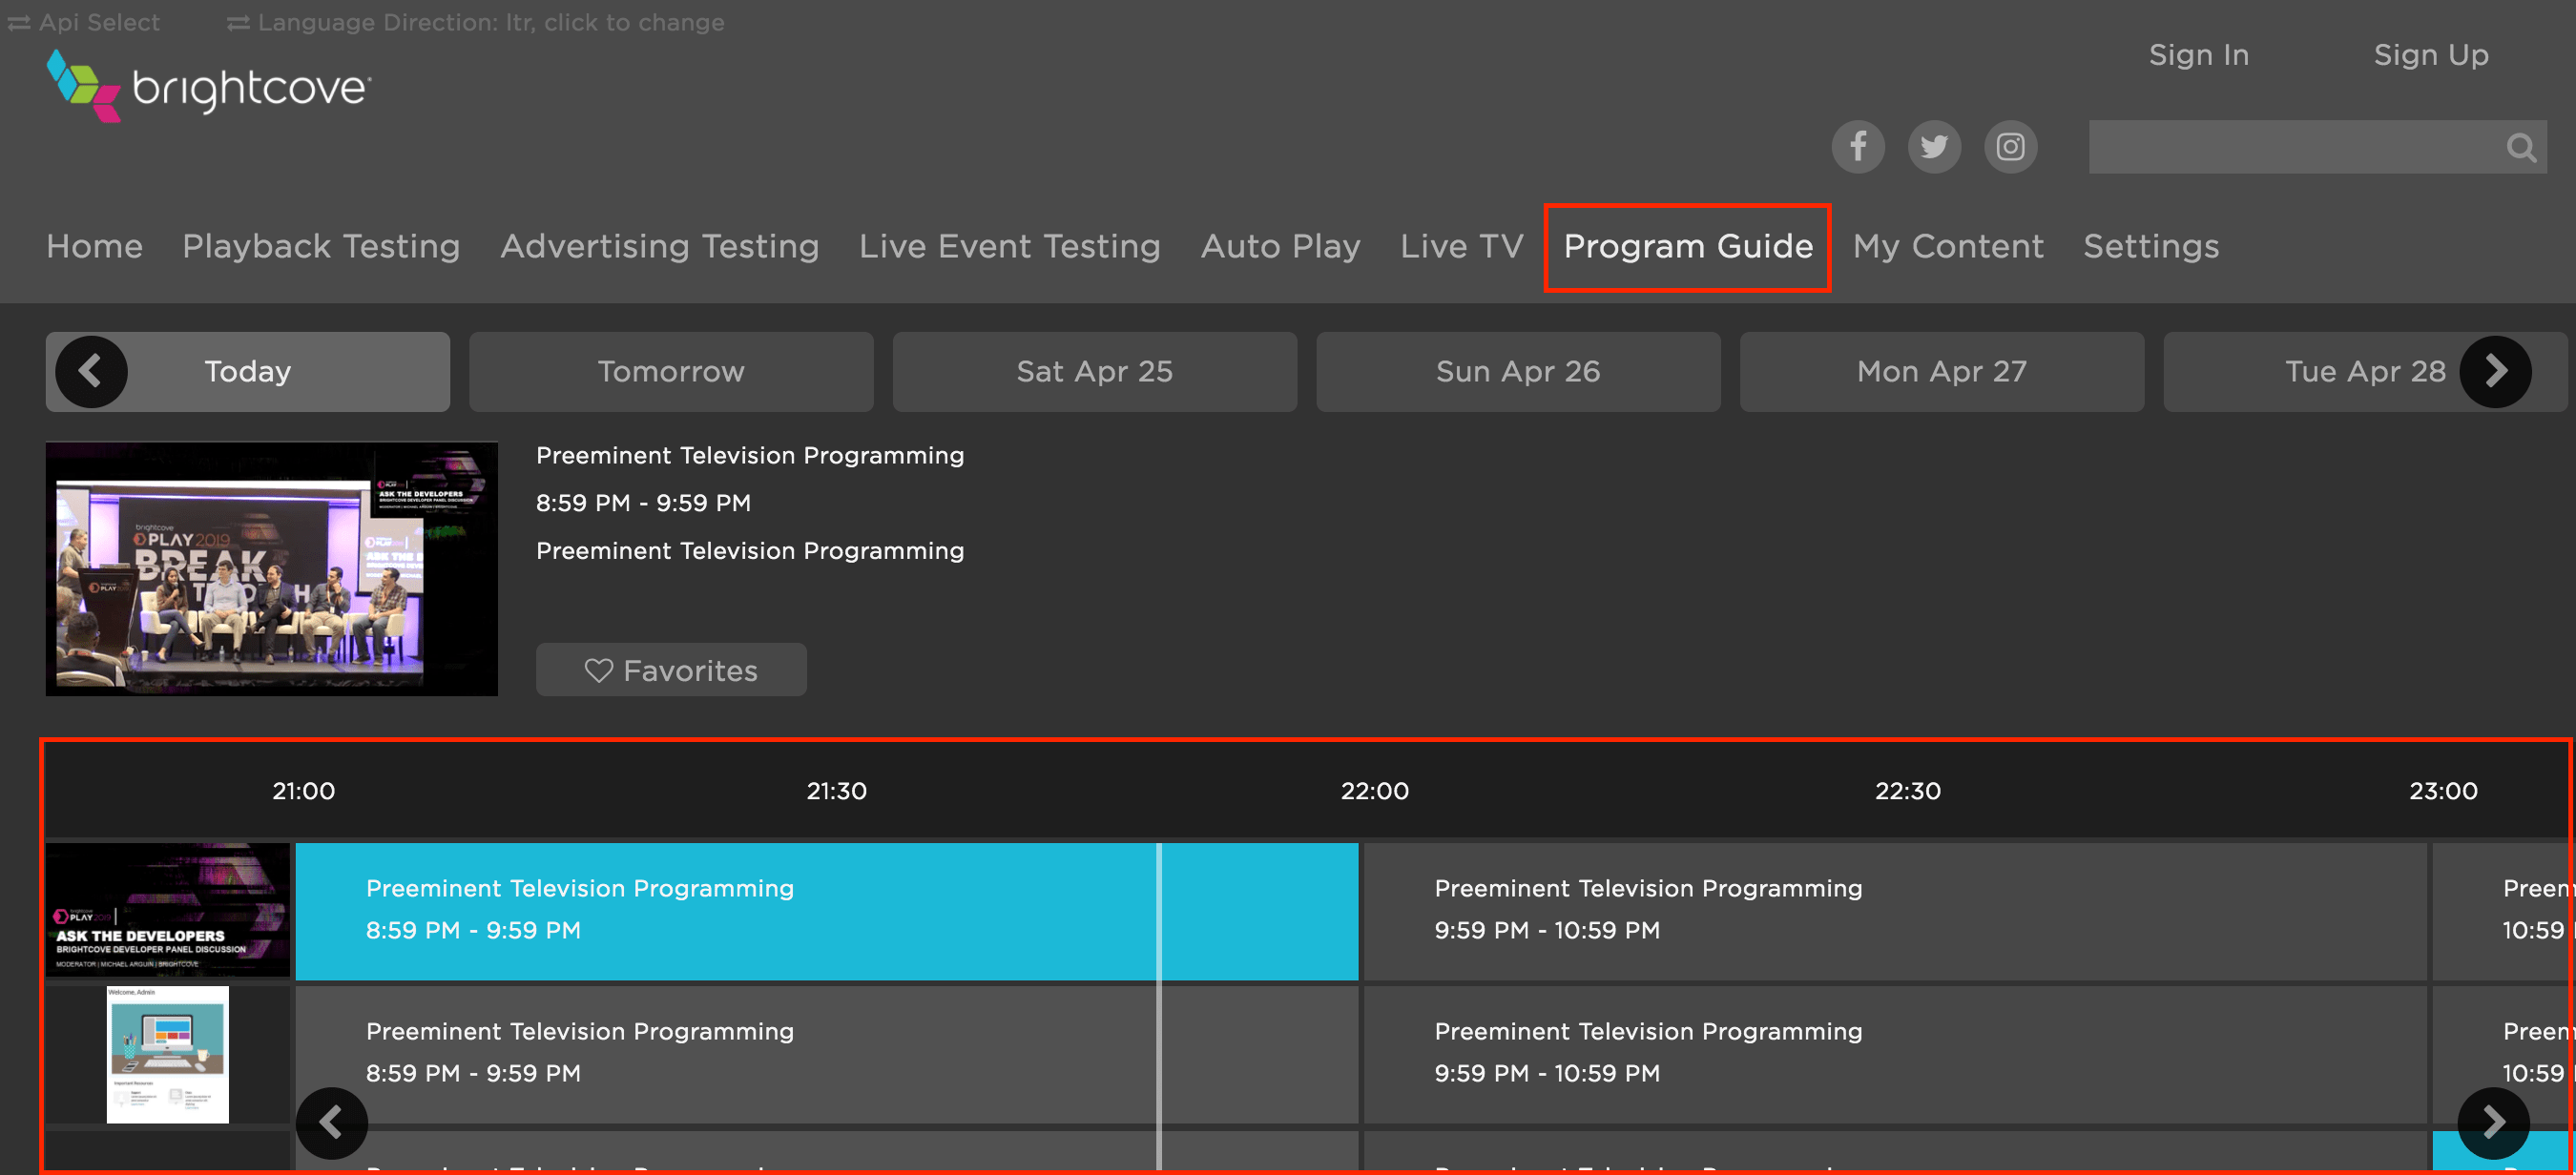Open the My Content section
The width and height of the screenshot is (2576, 1175).
[1948, 247]
